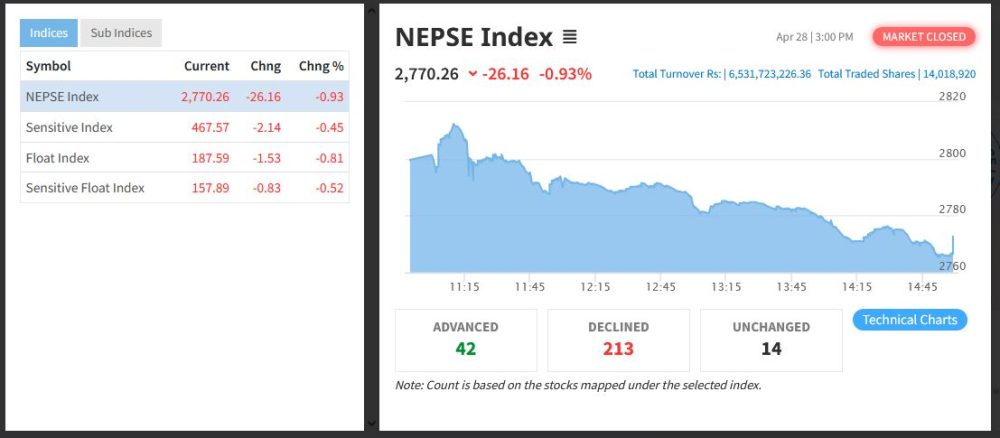Click the MARKET CLOSED badge

click(923, 37)
